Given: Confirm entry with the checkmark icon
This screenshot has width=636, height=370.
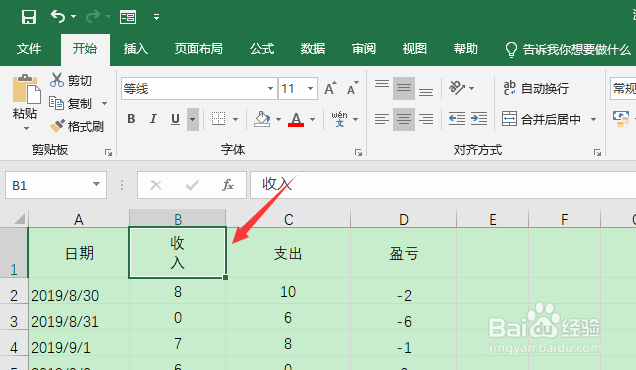Looking at the screenshot, I should 192,185.
